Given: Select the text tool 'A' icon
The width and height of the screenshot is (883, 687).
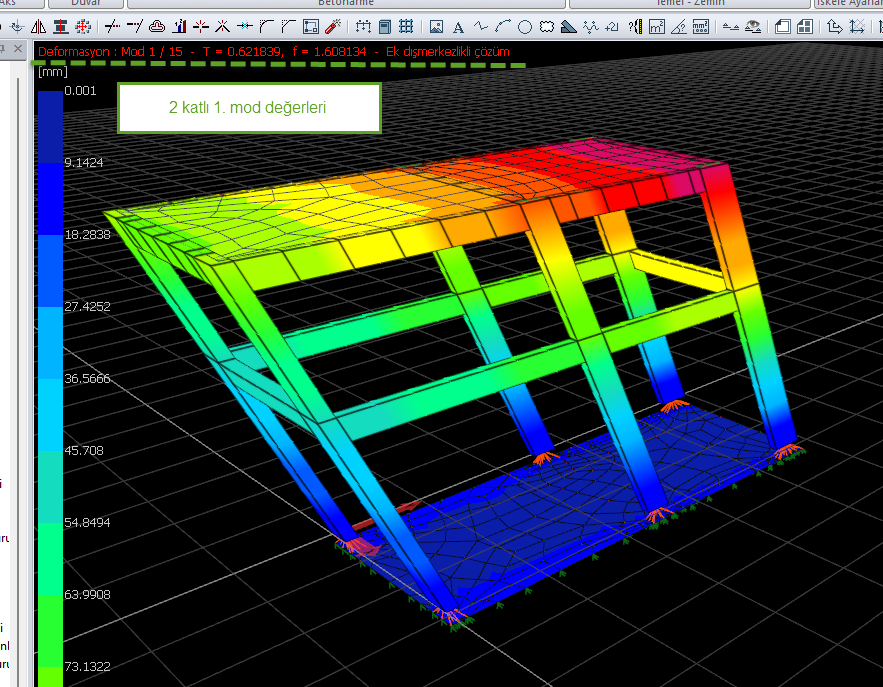Looking at the screenshot, I should pyautogui.click(x=458, y=26).
